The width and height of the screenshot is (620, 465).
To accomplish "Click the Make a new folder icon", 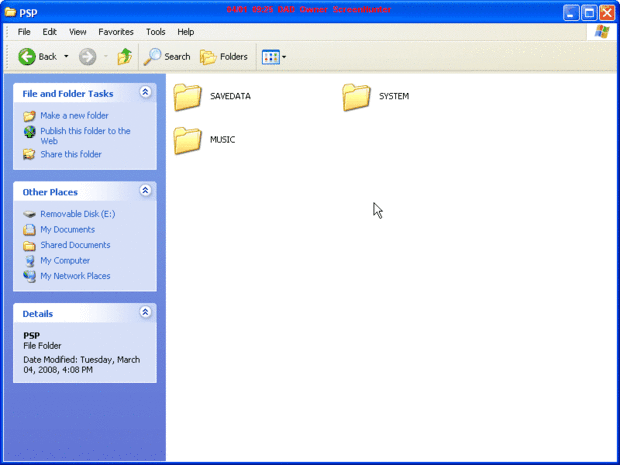I will 29,116.
